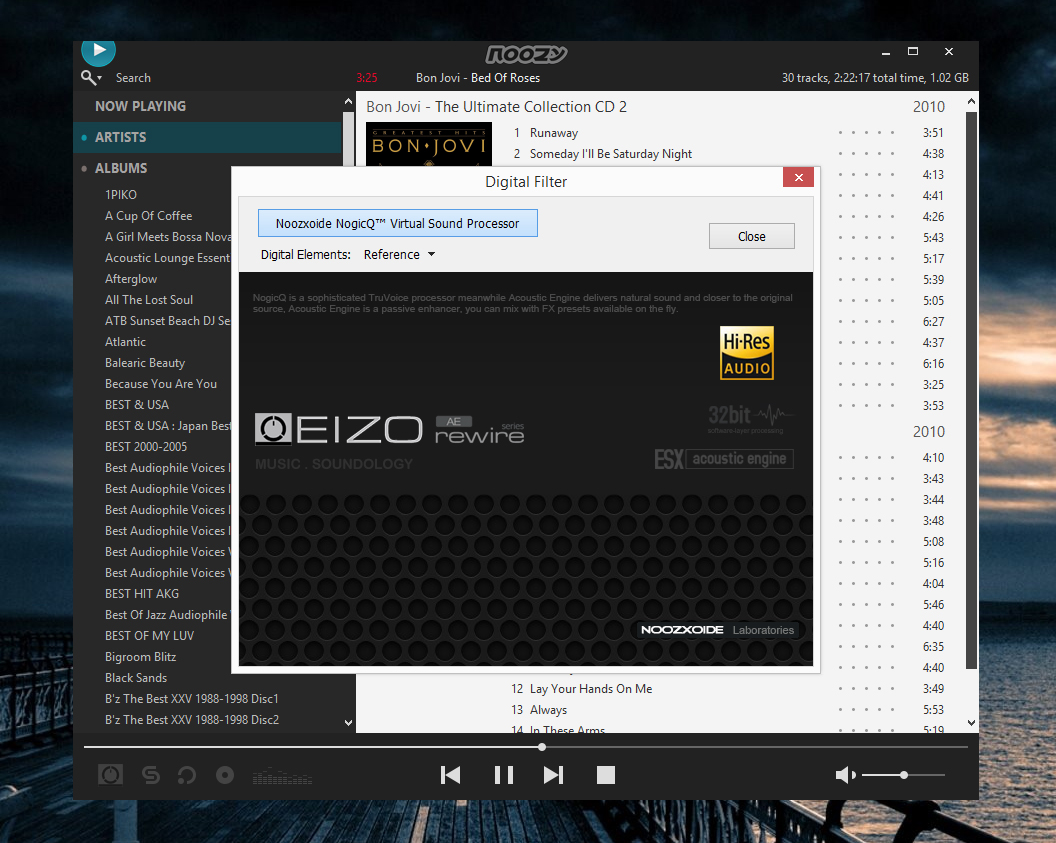Skip to the previous track
Viewport: 1056px width, 843px height.
451,775
